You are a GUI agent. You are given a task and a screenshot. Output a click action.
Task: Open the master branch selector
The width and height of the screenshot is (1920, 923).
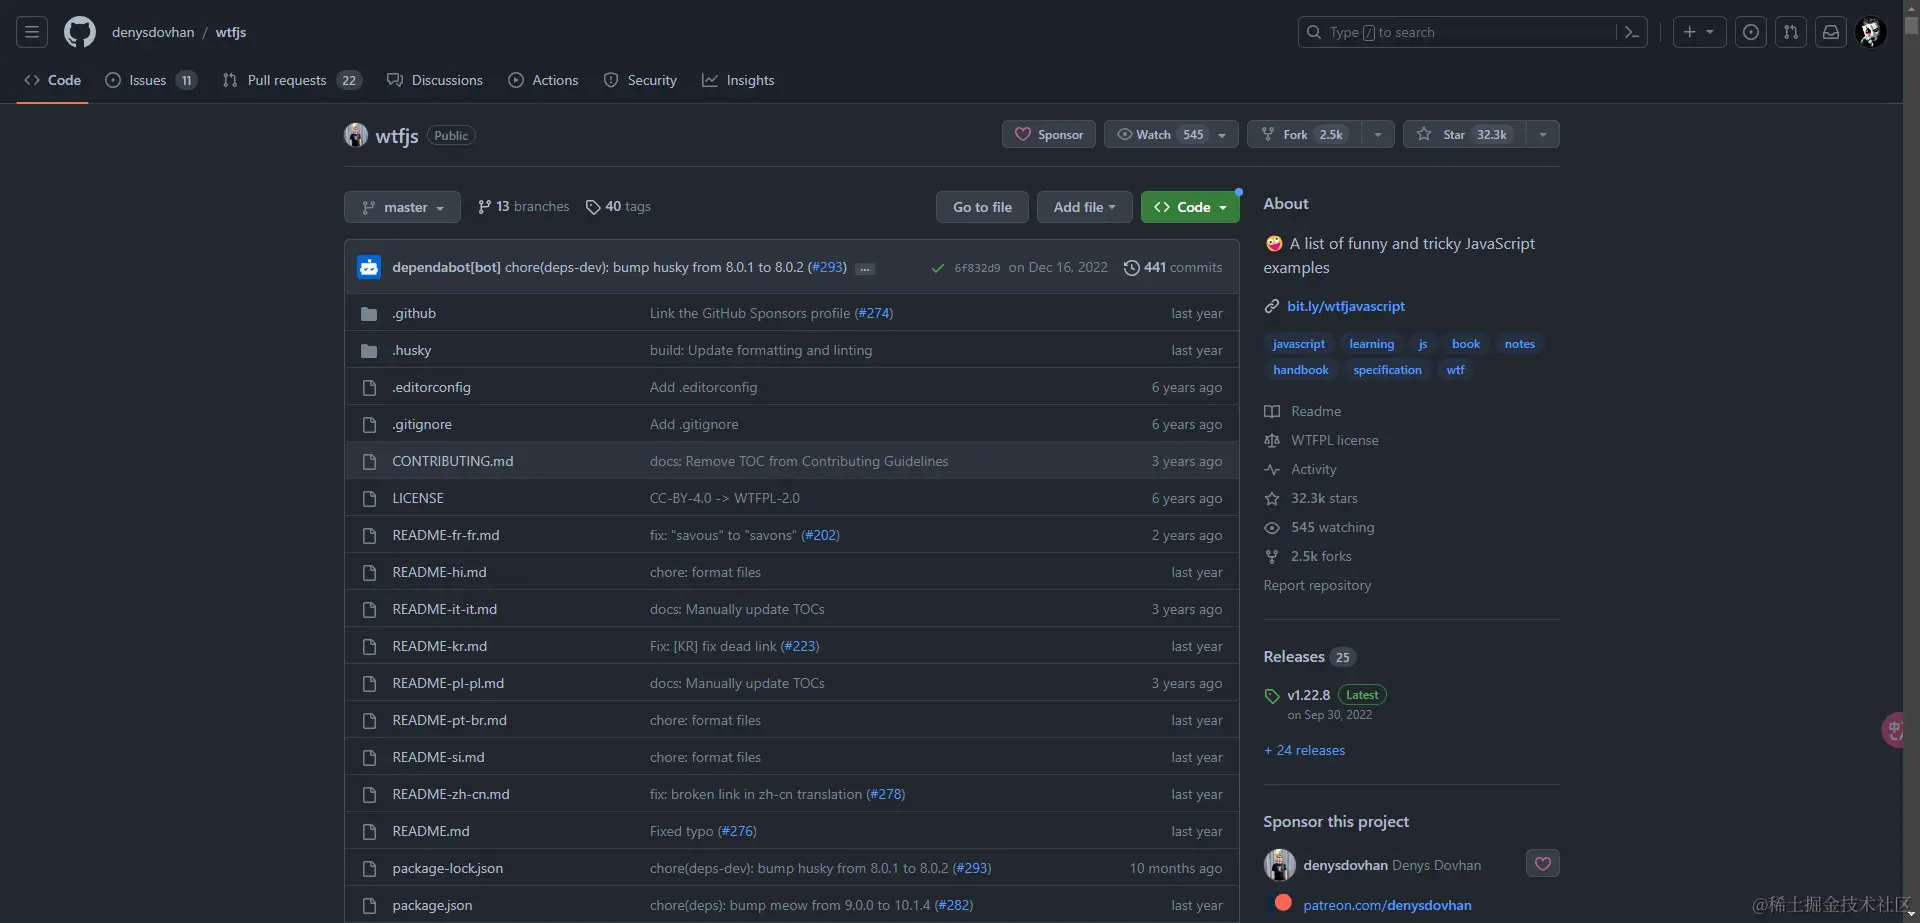coord(402,207)
